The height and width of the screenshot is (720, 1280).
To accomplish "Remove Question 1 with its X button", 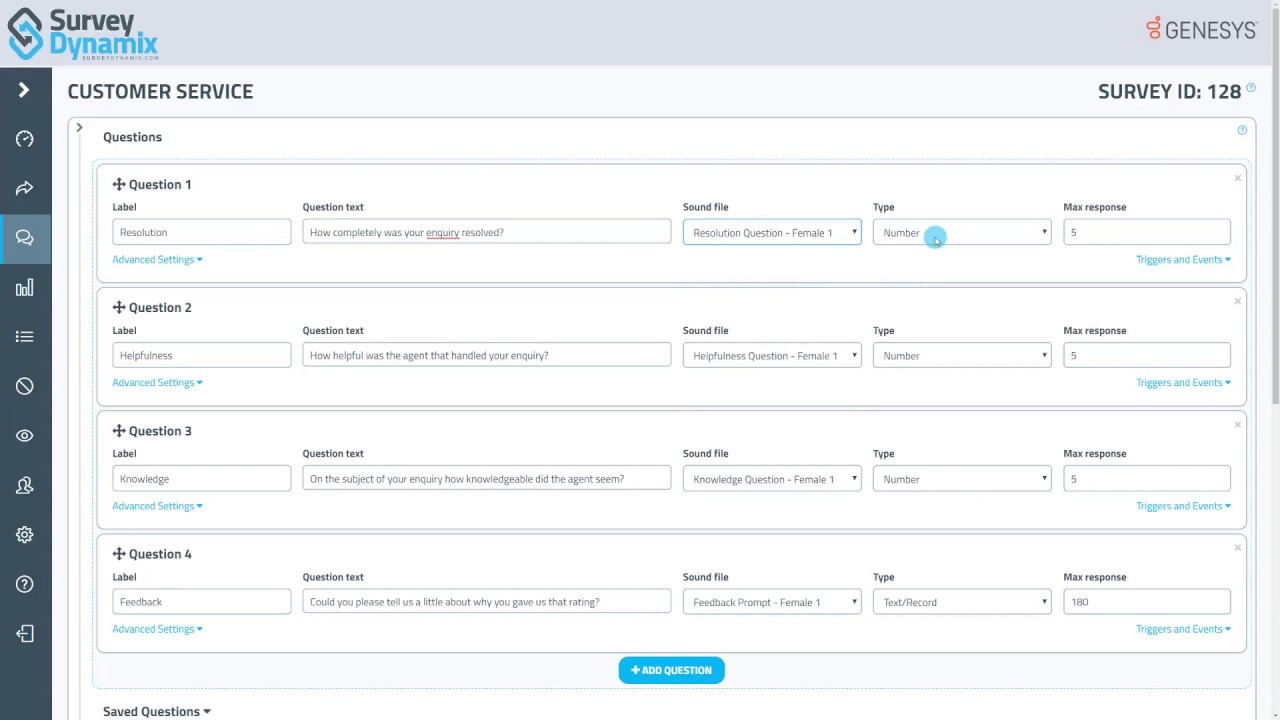I will pos(1237,178).
